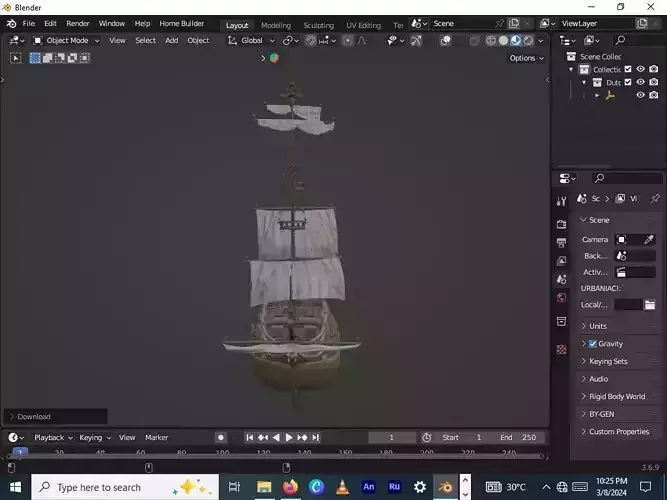
Task: Uncheck the Collection exclude checkbox
Action: [x=628, y=69]
